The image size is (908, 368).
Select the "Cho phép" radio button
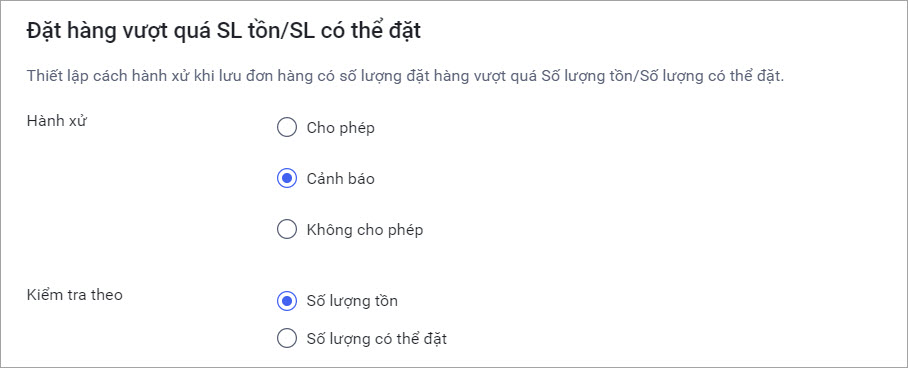coord(287,127)
